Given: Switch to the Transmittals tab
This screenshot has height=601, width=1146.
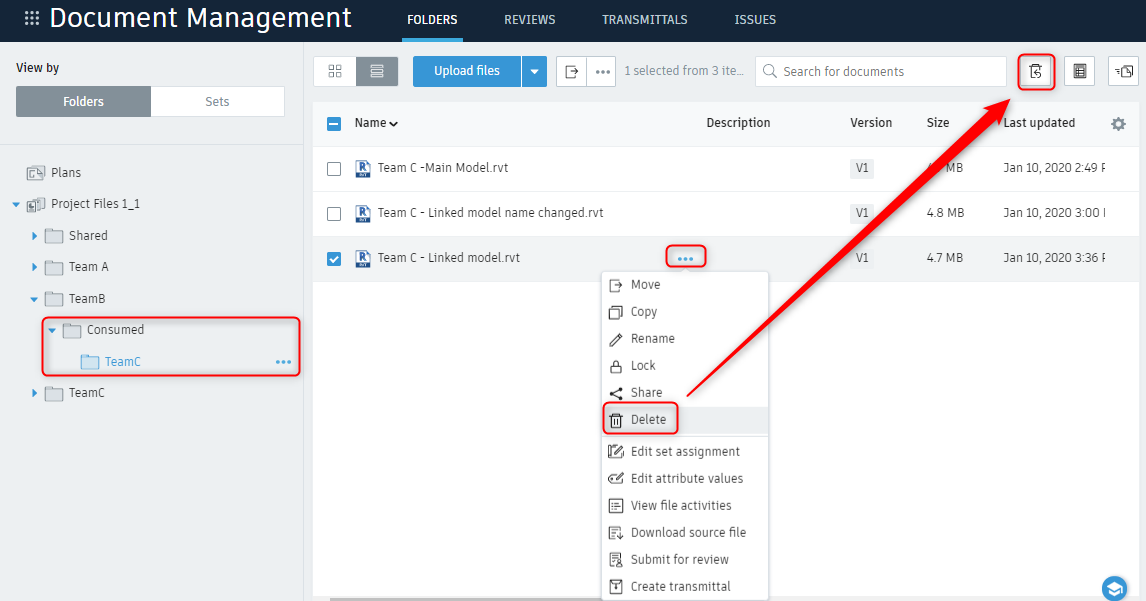Looking at the screenshot, I should click(644, 19).
